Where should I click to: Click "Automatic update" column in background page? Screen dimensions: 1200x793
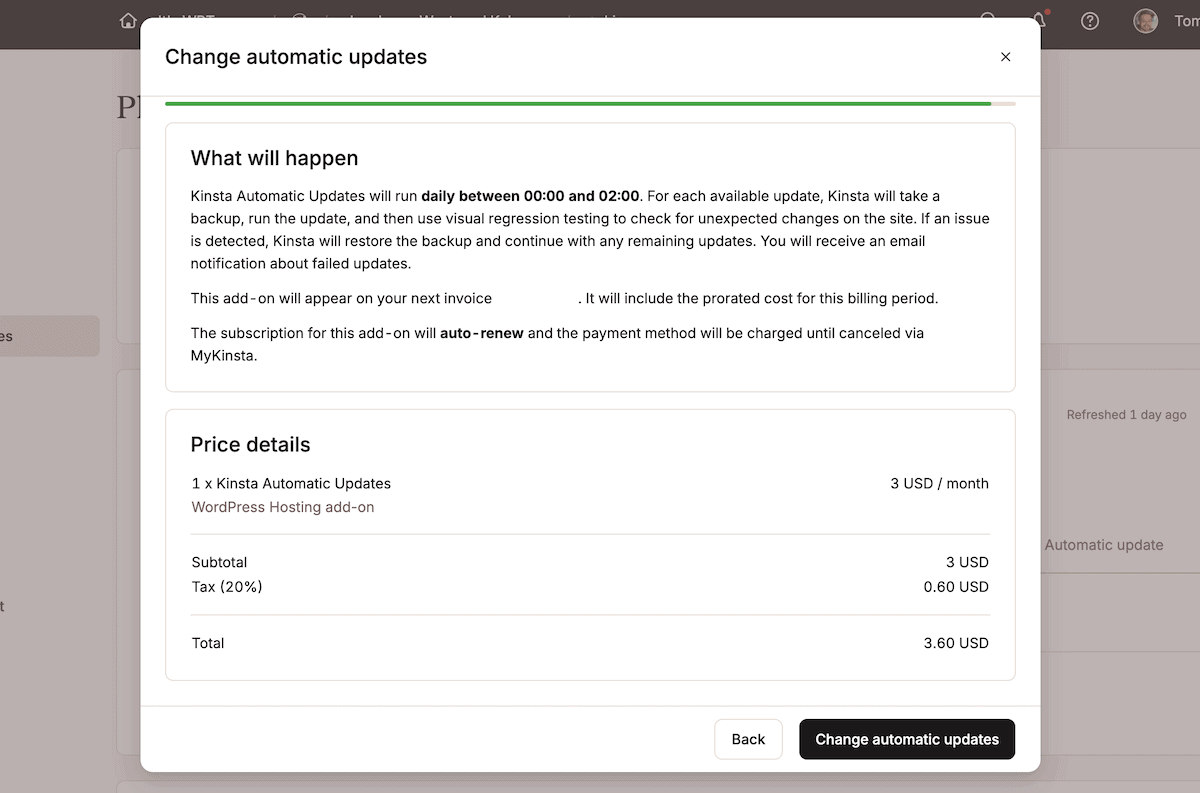1104,545
